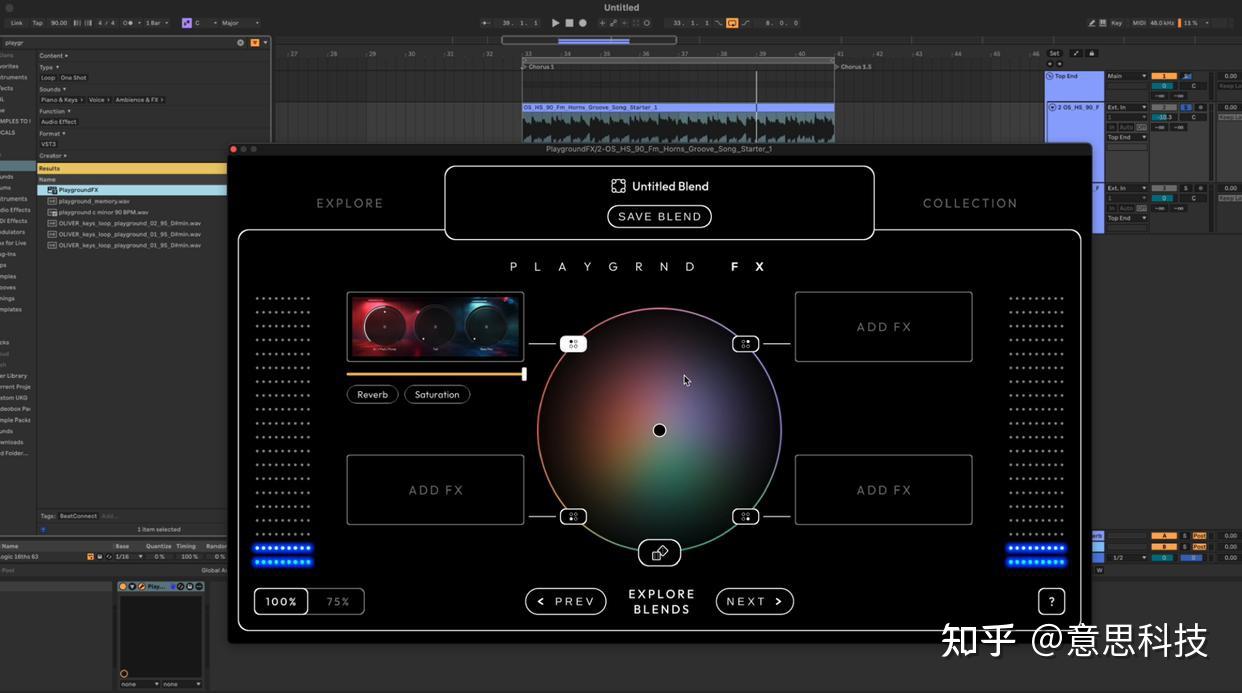Screen dimensions: 1242x693
Task: Open the Type filter dropdown
Action: 45,66
